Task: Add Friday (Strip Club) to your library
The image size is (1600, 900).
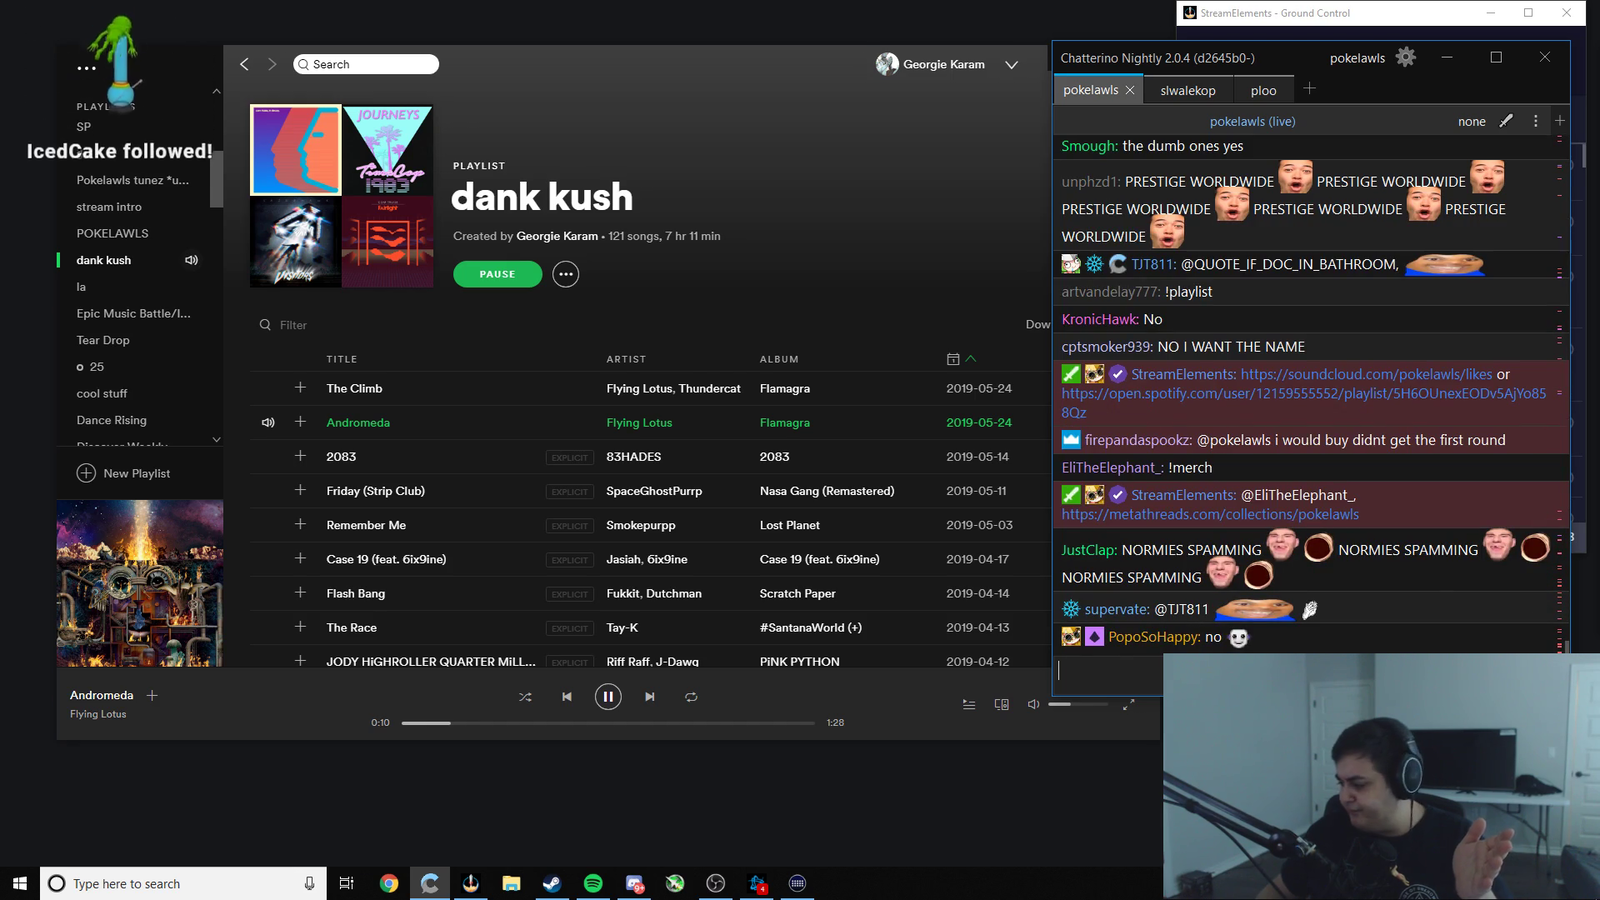Action: click(x=300, y=490)
